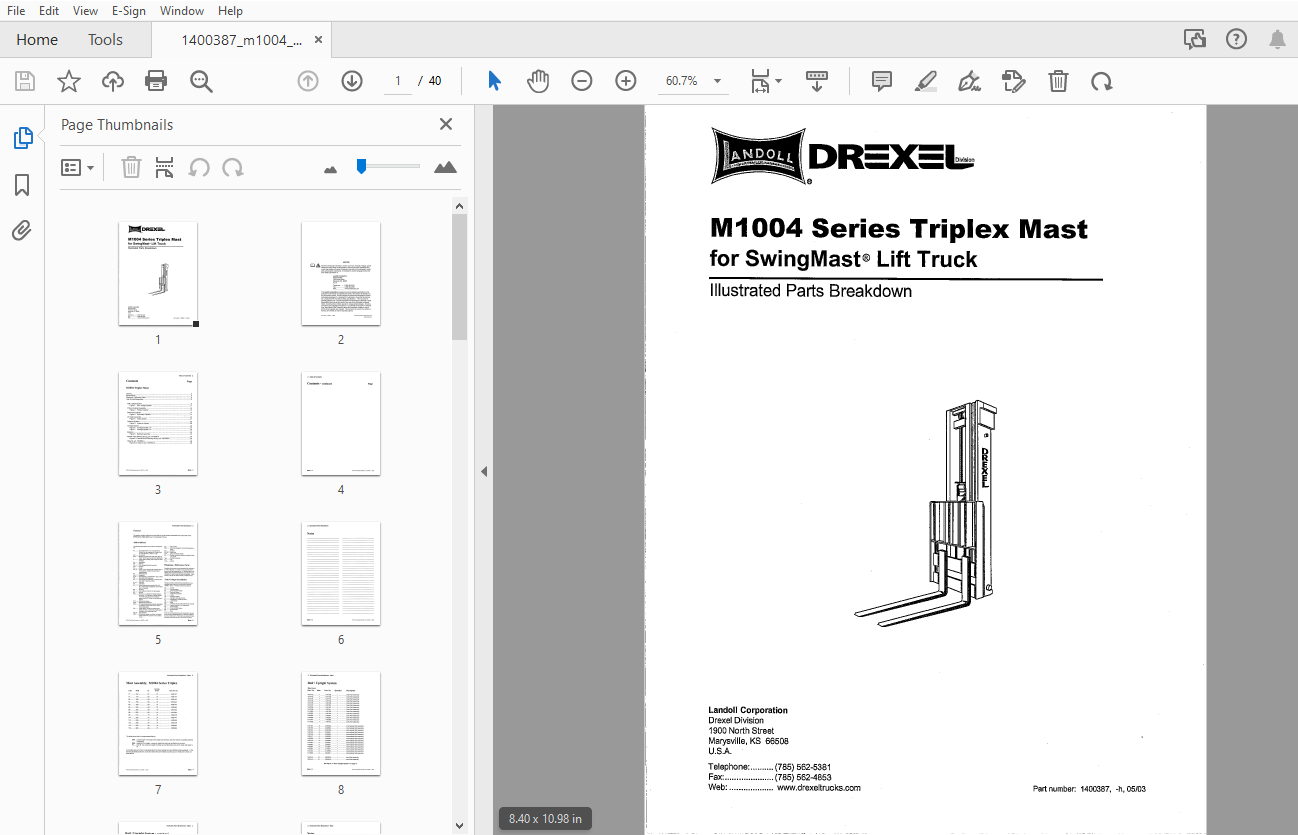Activate the Hand pan tool

coord(538,81)
